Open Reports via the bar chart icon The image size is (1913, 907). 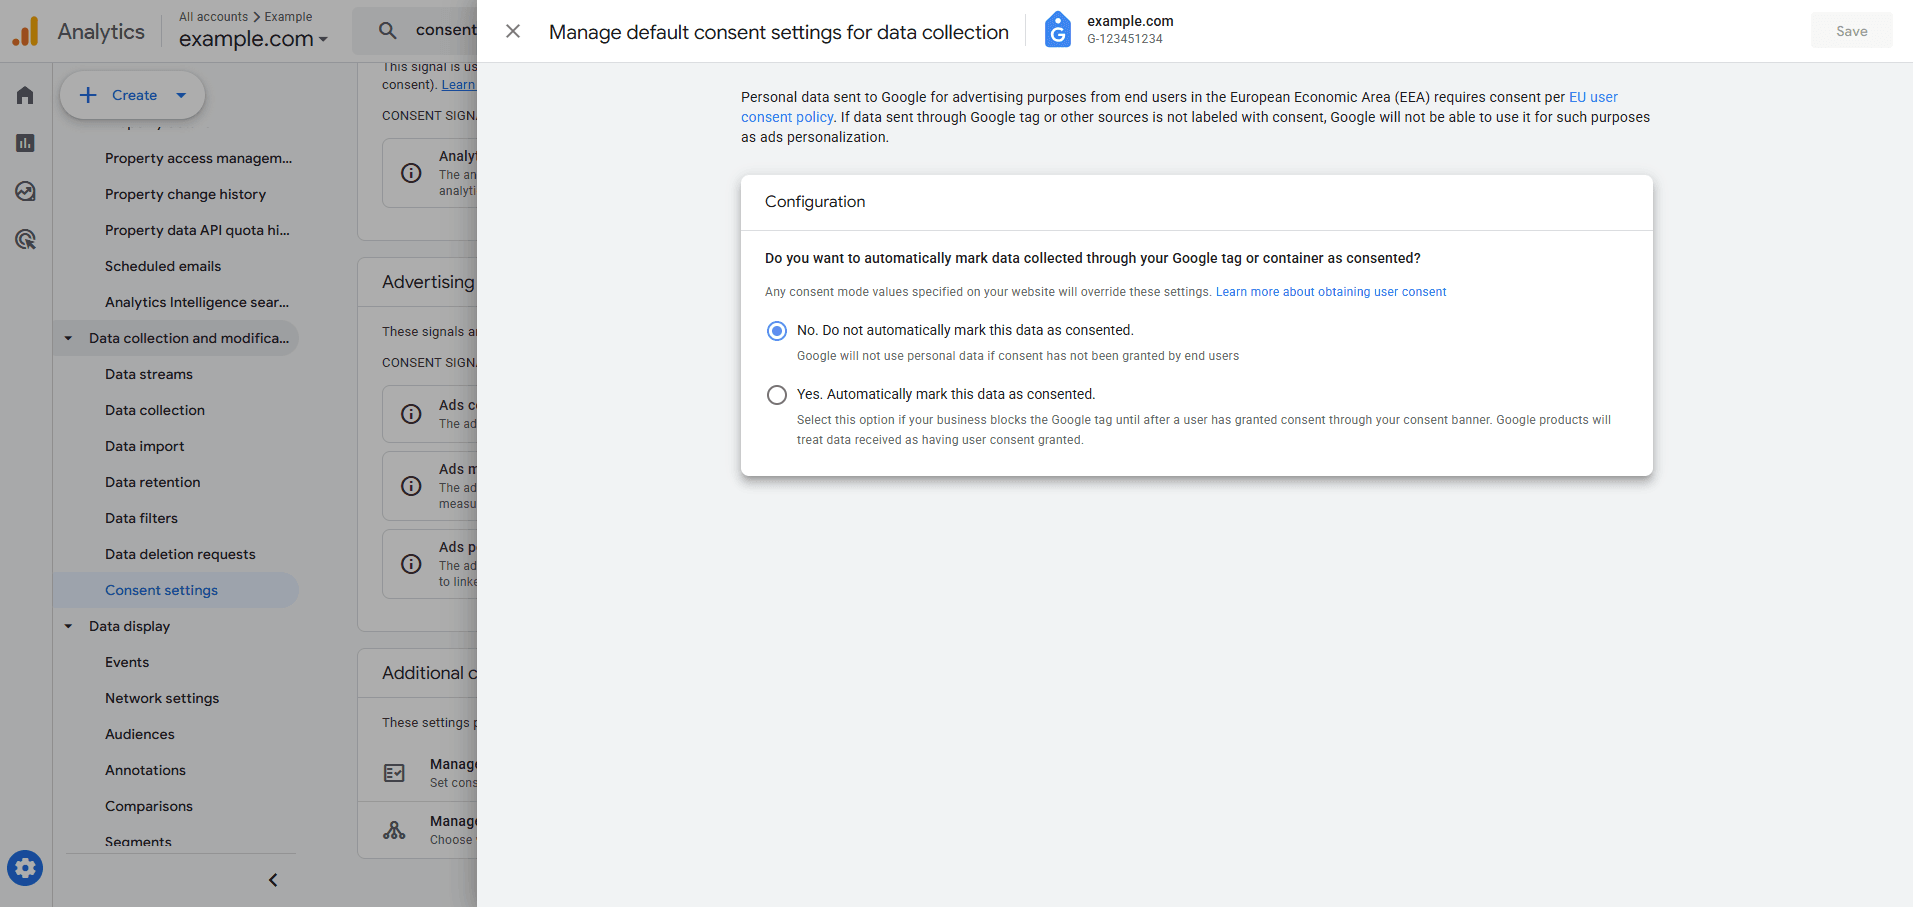coord(24,143)
